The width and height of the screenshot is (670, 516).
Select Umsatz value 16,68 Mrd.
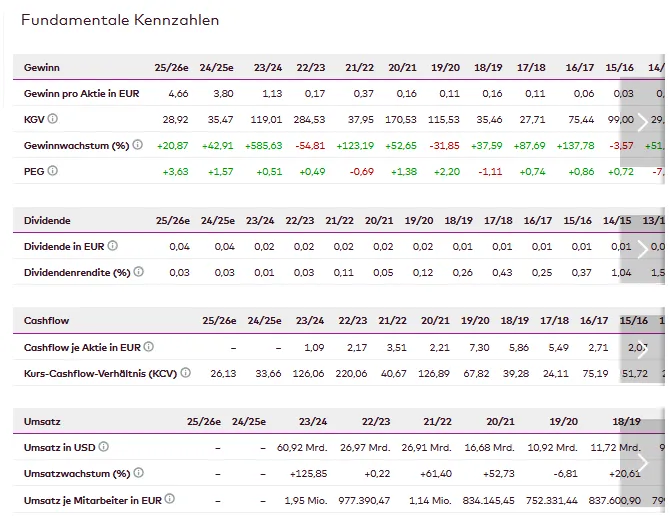point(490,448)
